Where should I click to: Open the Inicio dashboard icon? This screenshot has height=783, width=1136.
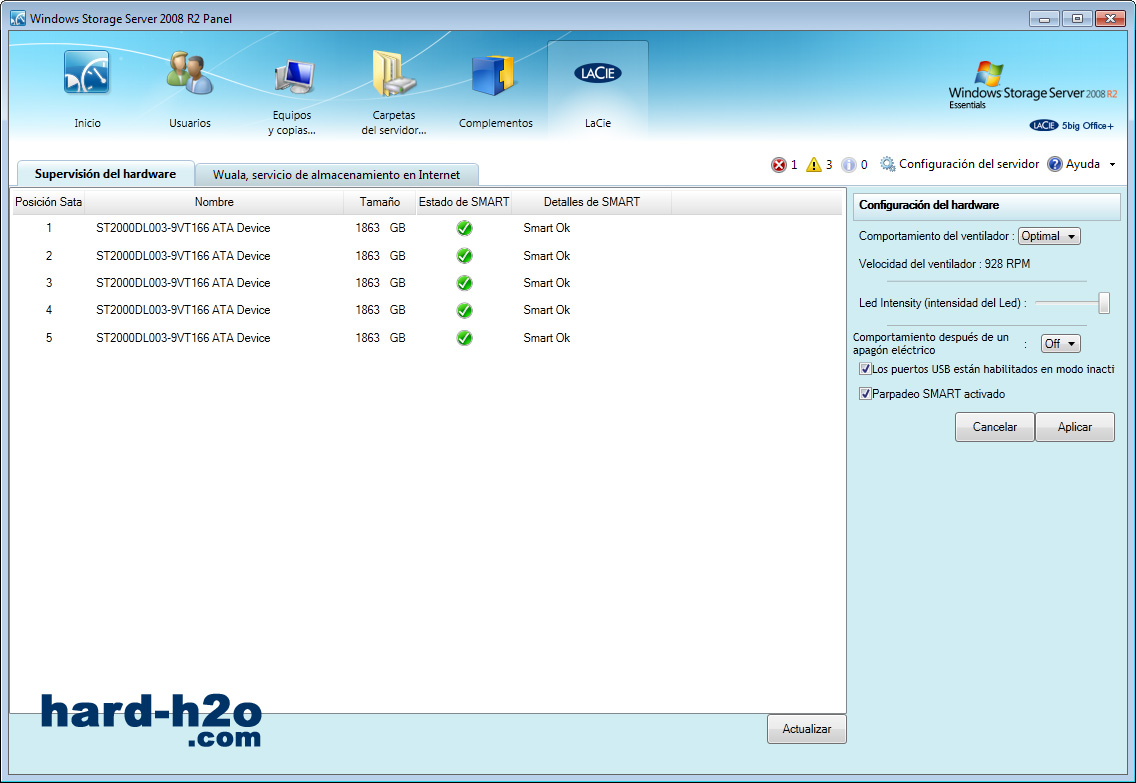pyautogui.click(x=86, y=73)
